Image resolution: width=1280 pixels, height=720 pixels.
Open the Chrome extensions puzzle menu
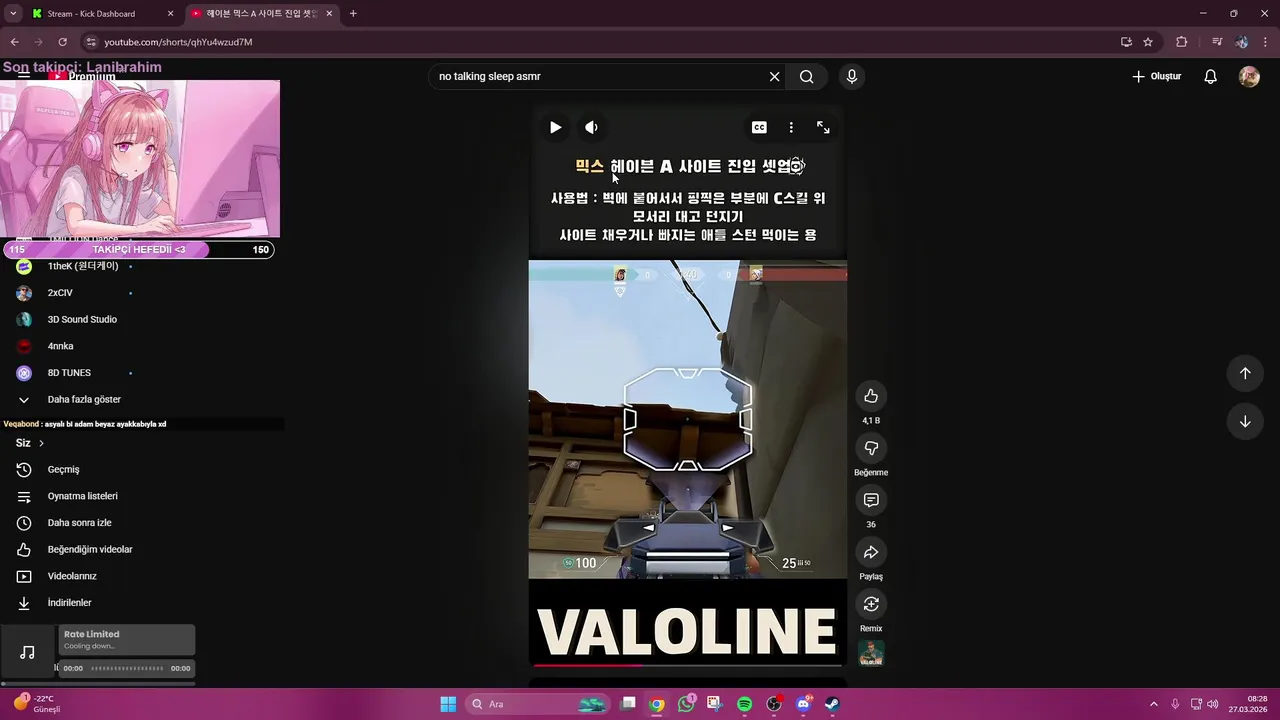click(x=1181, y=42)
